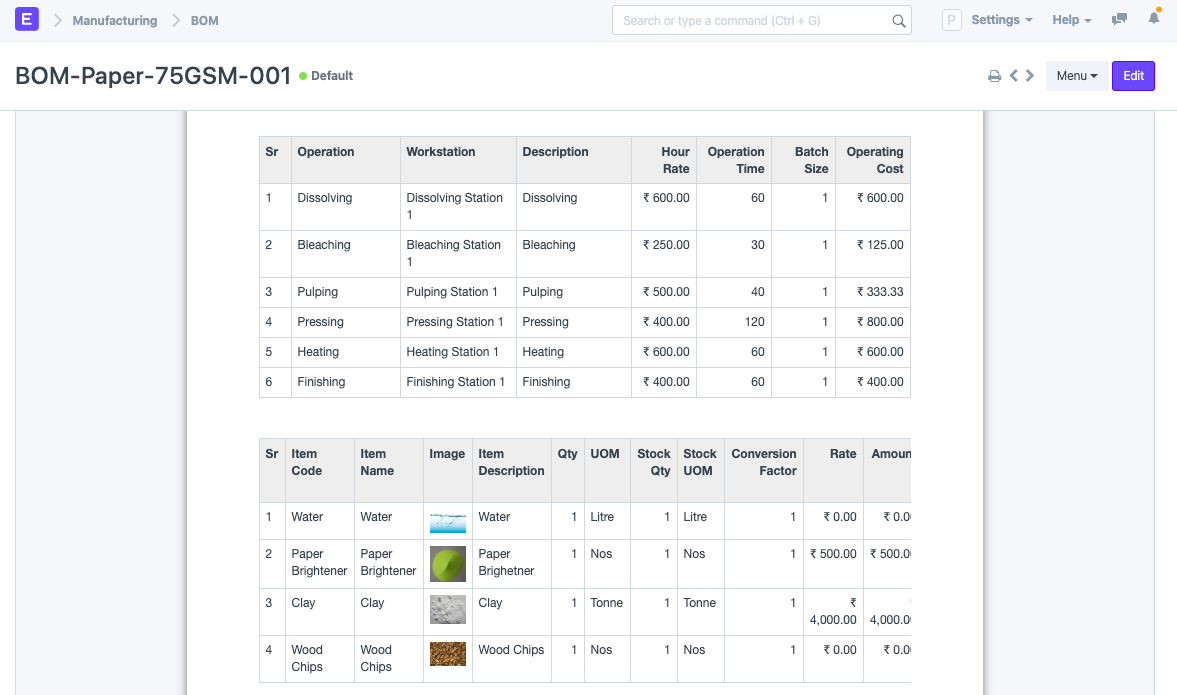Click the user avatar P icon
This screenshot has height=695, width=1177.
tap(952, 20)
